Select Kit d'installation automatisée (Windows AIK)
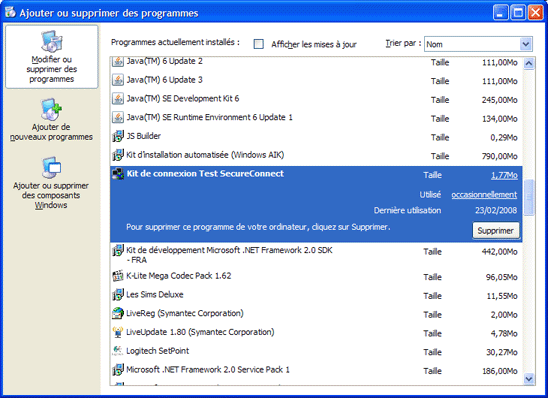548x398 pixels. (x=205, y=155)
